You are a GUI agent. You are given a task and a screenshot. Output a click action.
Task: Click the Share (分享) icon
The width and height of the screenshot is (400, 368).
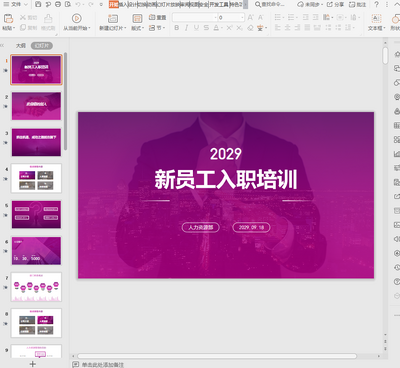(335, 4)
